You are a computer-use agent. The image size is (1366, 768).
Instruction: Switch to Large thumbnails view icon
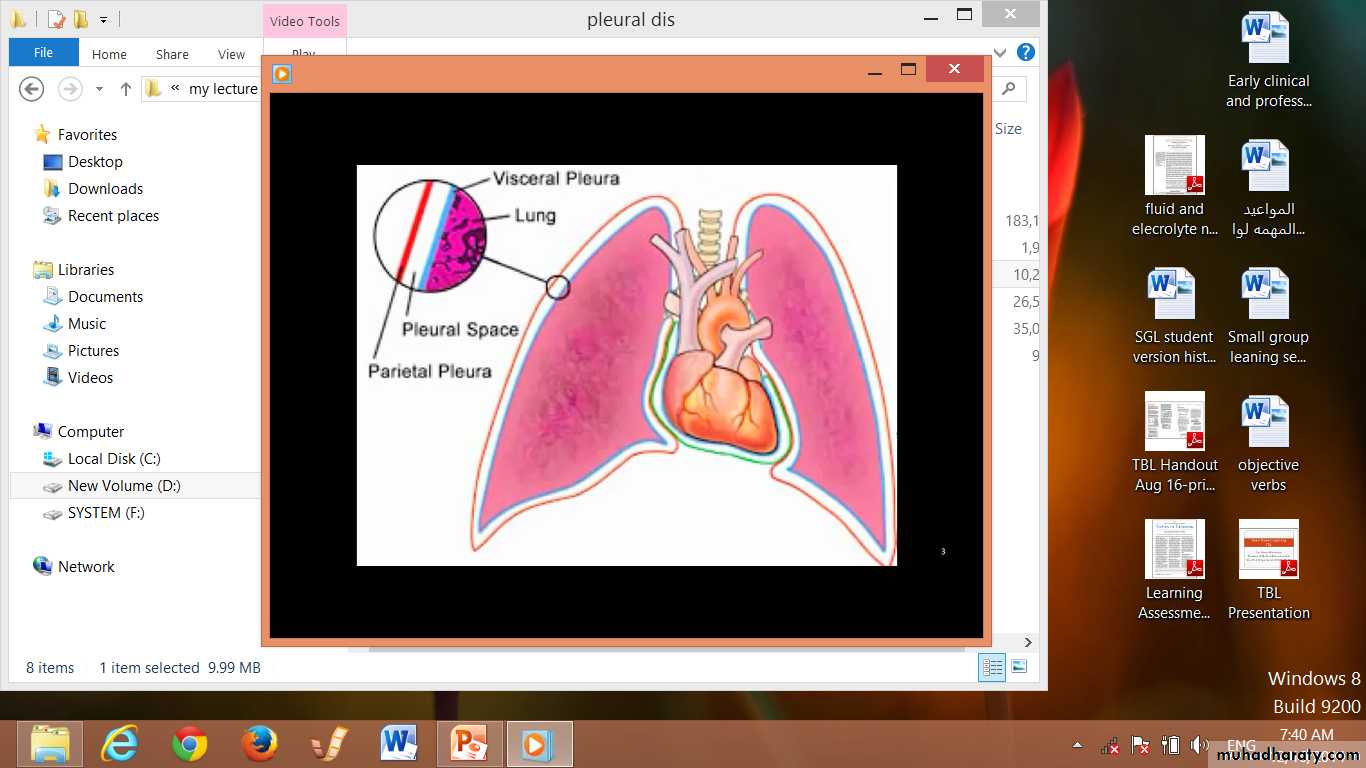pos(1019,667)
